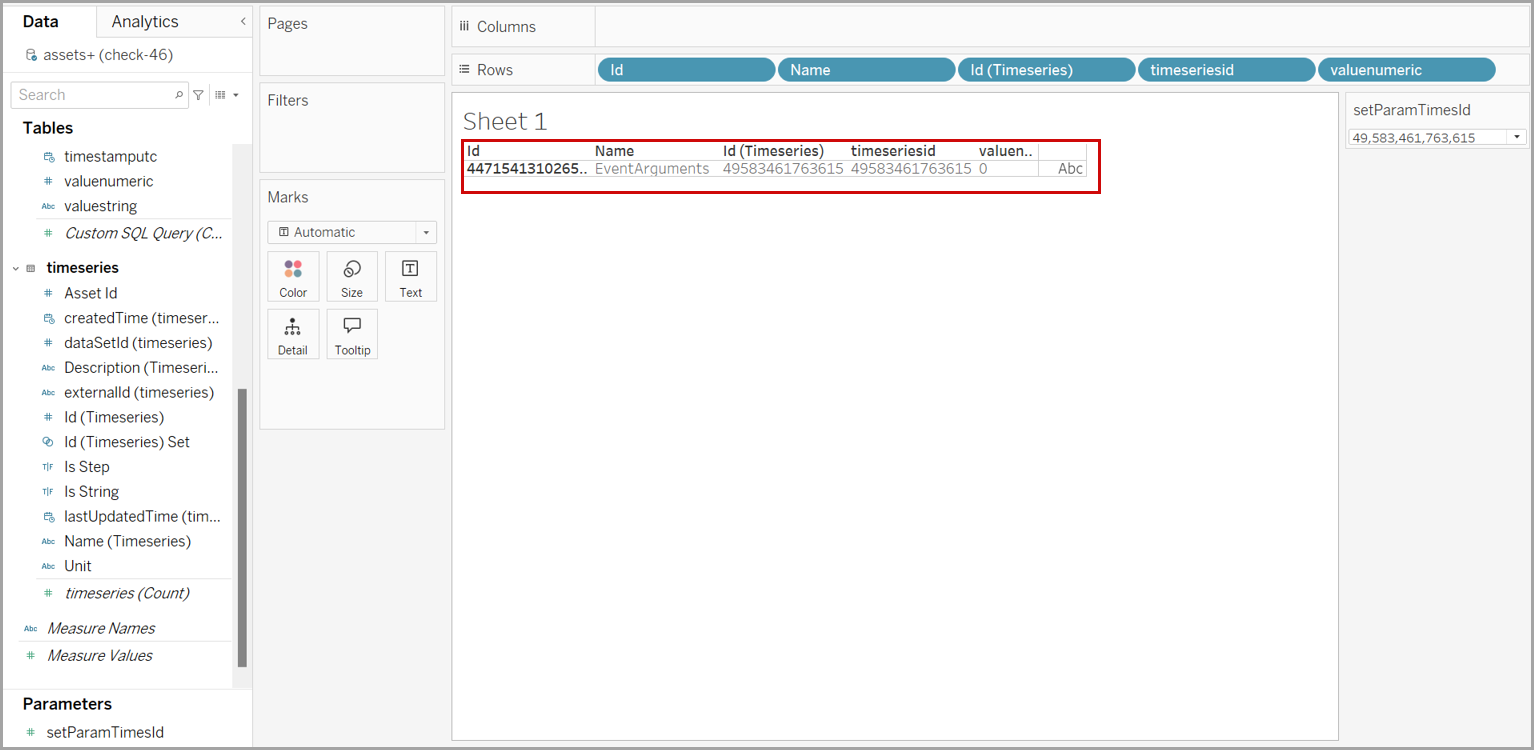Click the Id (Timeseries) pill in Rows
This screenshot has width=1534, height=750.
tap(1046, 70)
